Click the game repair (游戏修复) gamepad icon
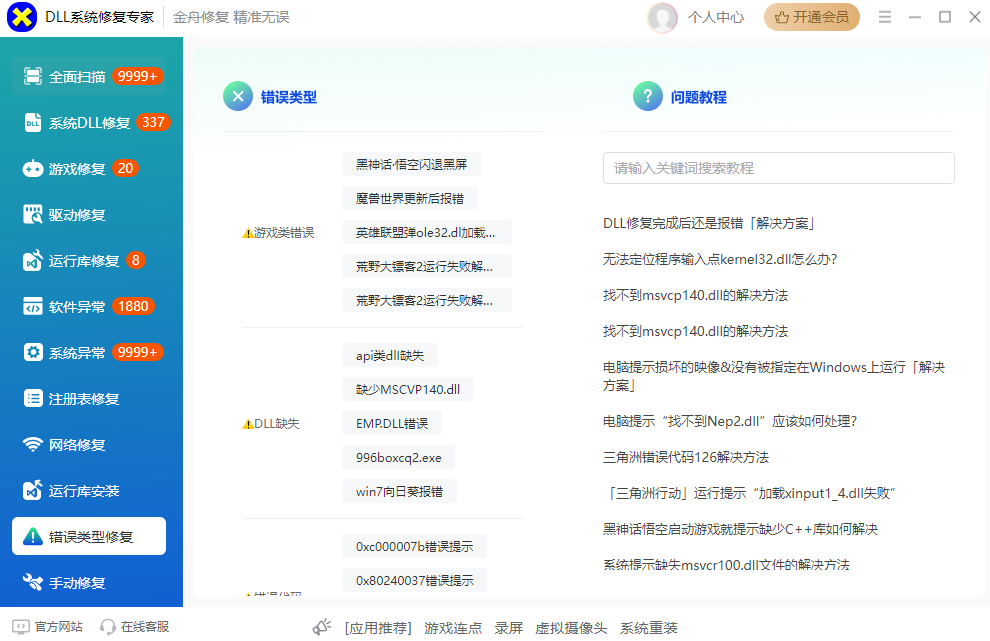 pyautogui.click(x=33, y=169)
